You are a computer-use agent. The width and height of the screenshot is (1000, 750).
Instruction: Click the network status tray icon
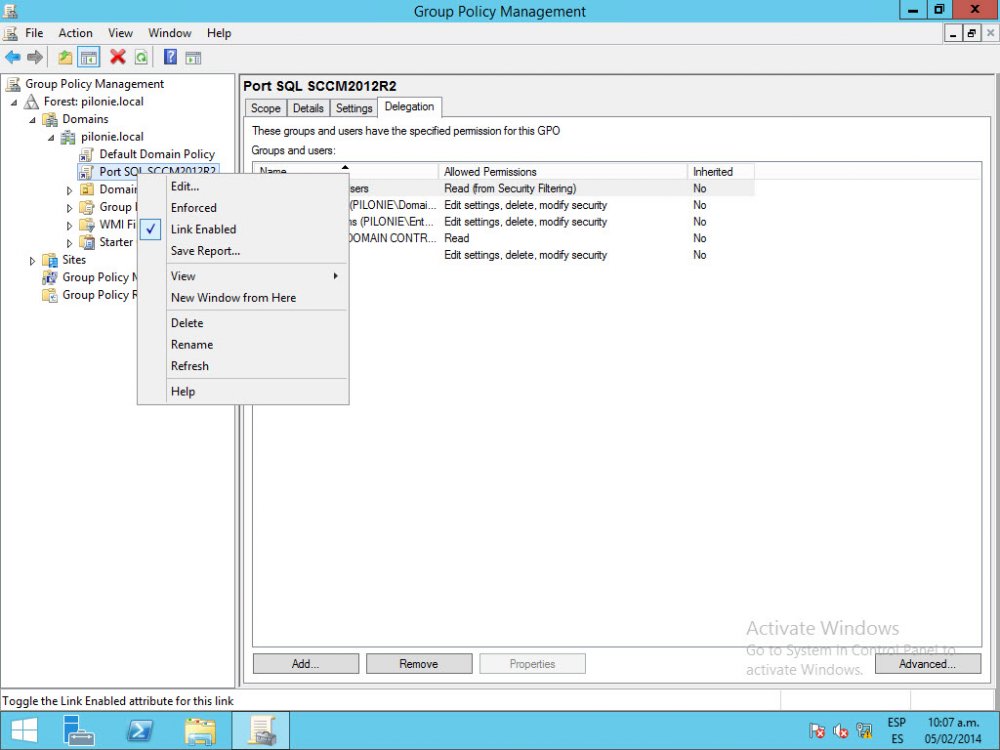coord(864,731)
